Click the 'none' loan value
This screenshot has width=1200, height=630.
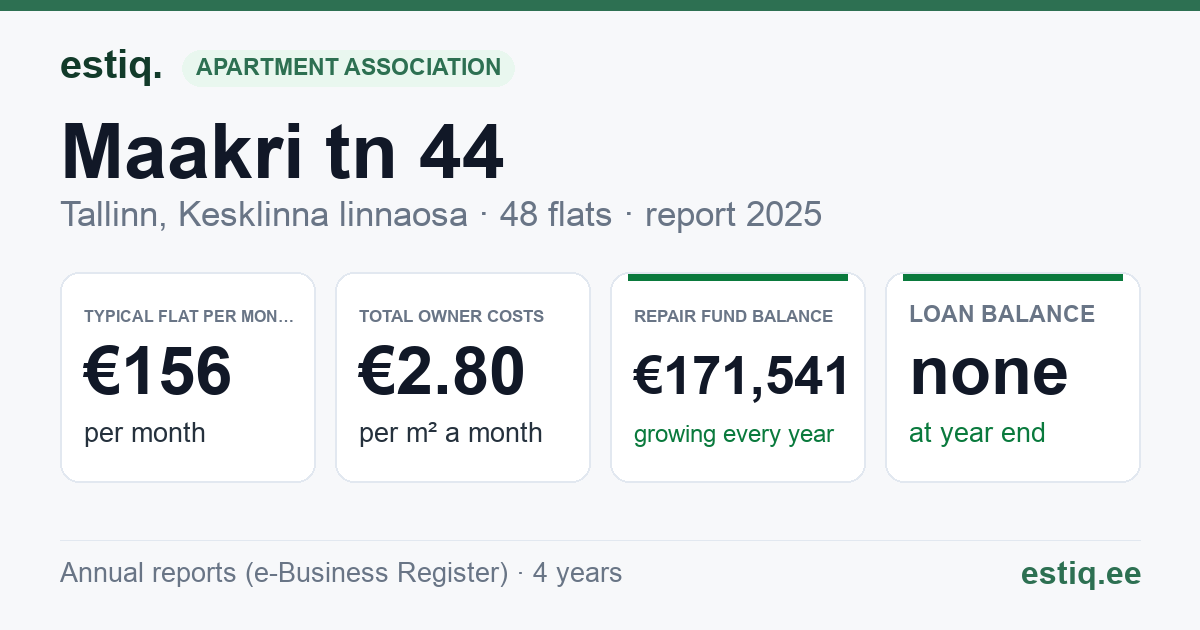click(x=989, y=371)
